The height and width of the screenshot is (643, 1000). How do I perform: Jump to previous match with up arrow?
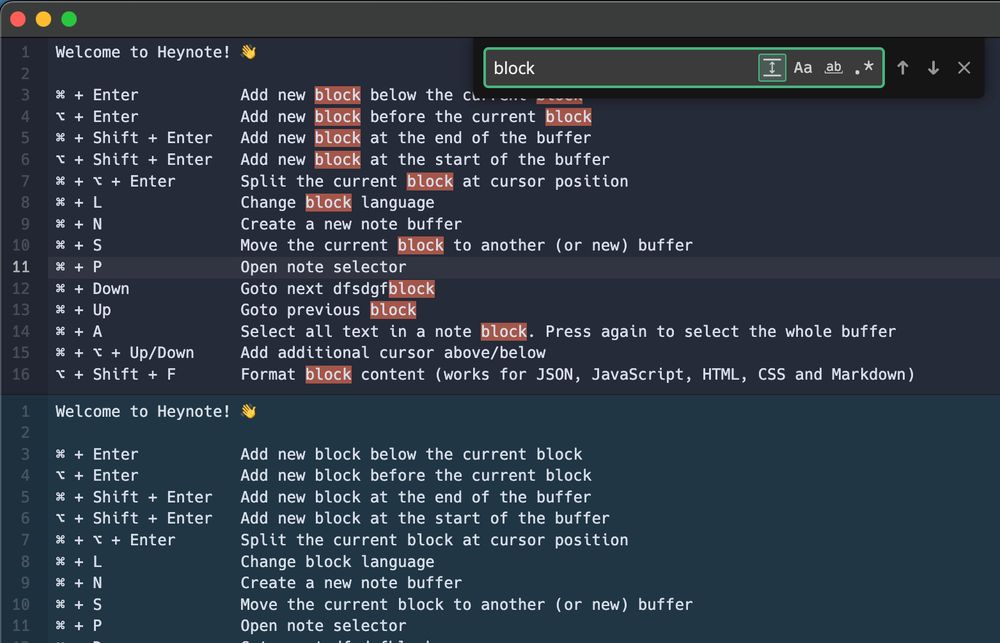903,68
